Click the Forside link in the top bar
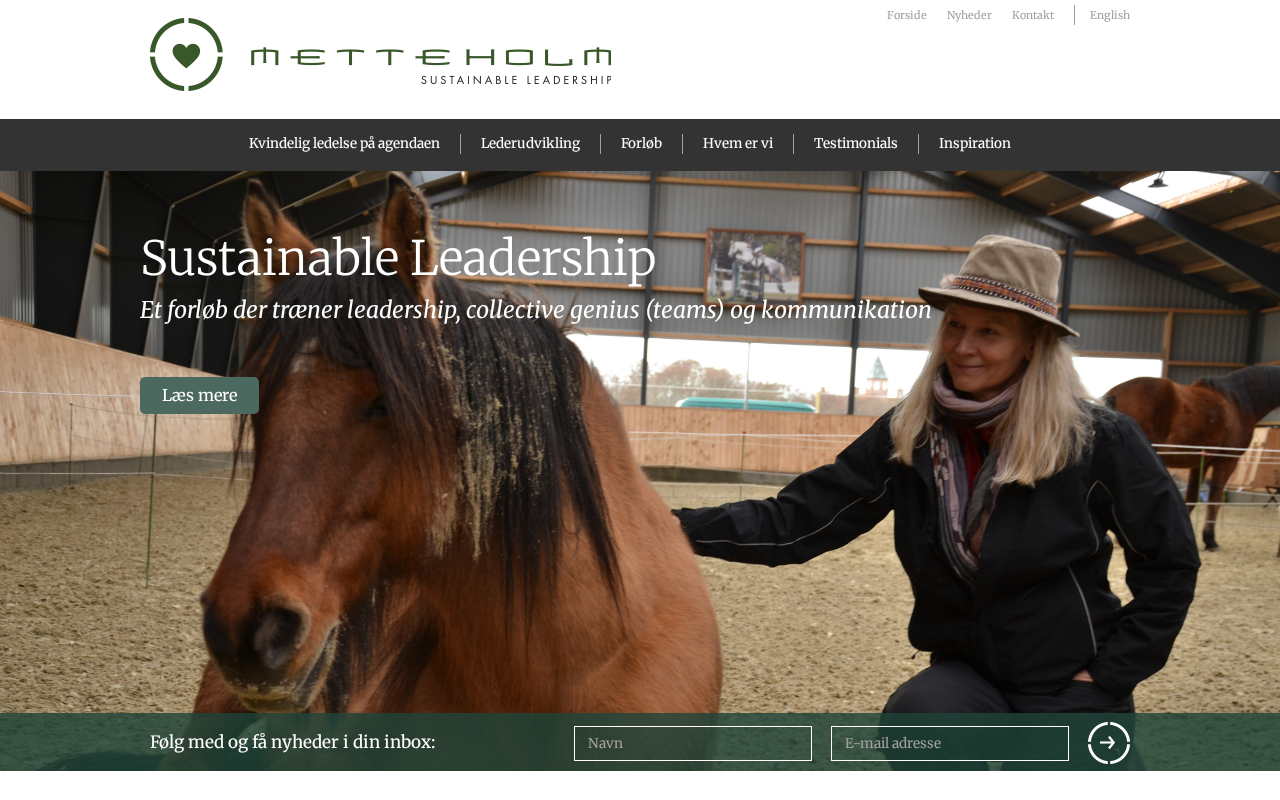1280x800 pixels. click(x=907, y=15)
